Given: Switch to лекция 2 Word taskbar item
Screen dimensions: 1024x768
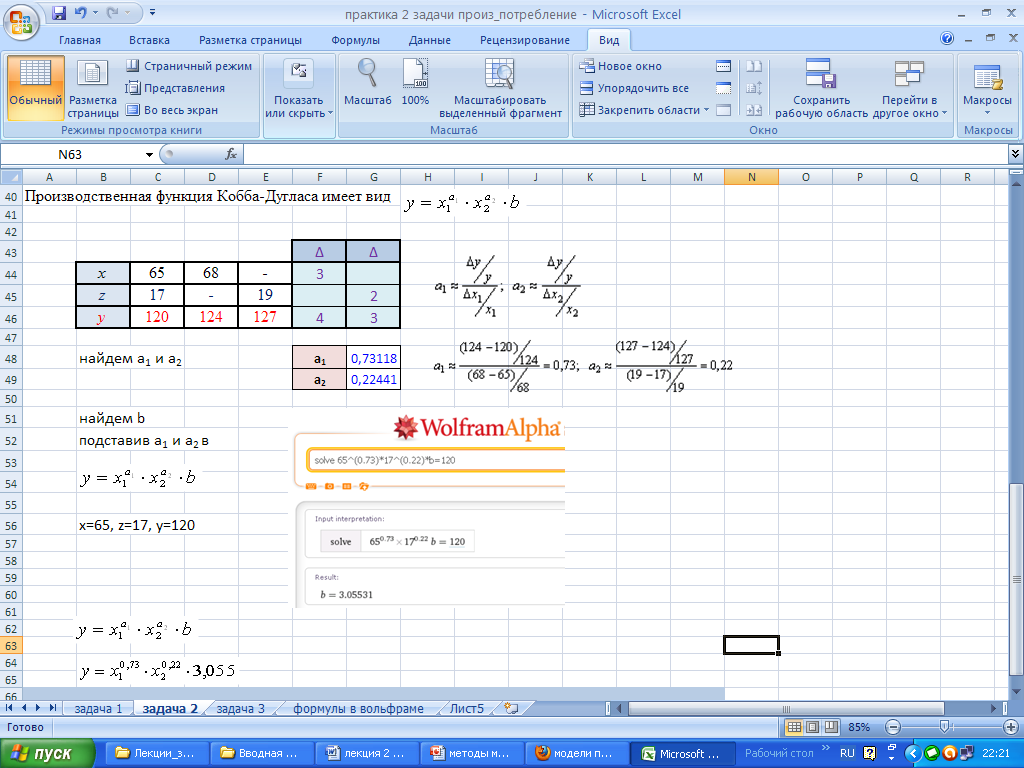Looking at the screenshot, I should pyautogui.click(x=366, y=754).
